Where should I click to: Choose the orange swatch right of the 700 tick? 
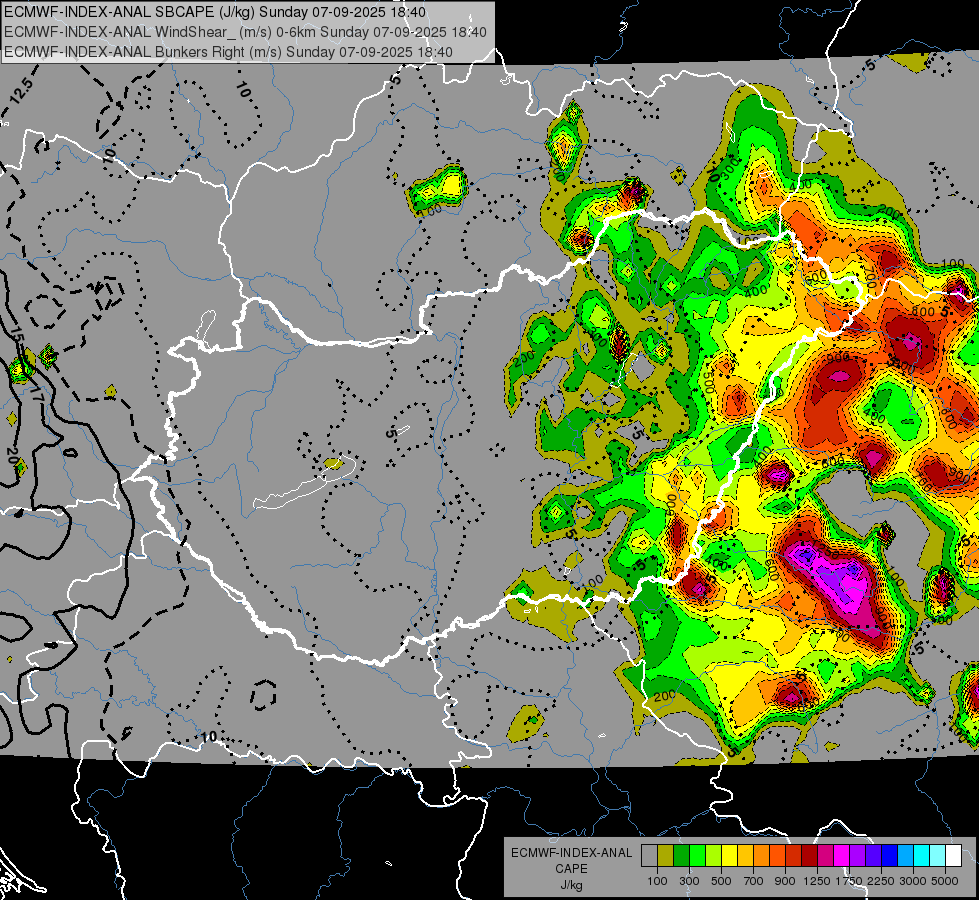click(761, 855)
